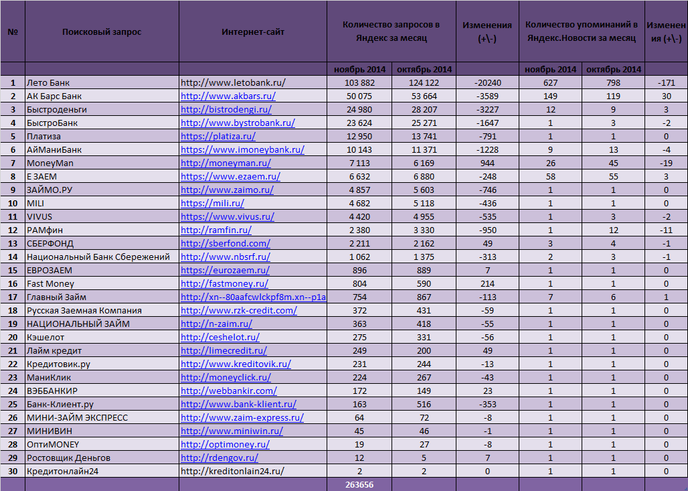Select the news change value -171

[666, 82]
